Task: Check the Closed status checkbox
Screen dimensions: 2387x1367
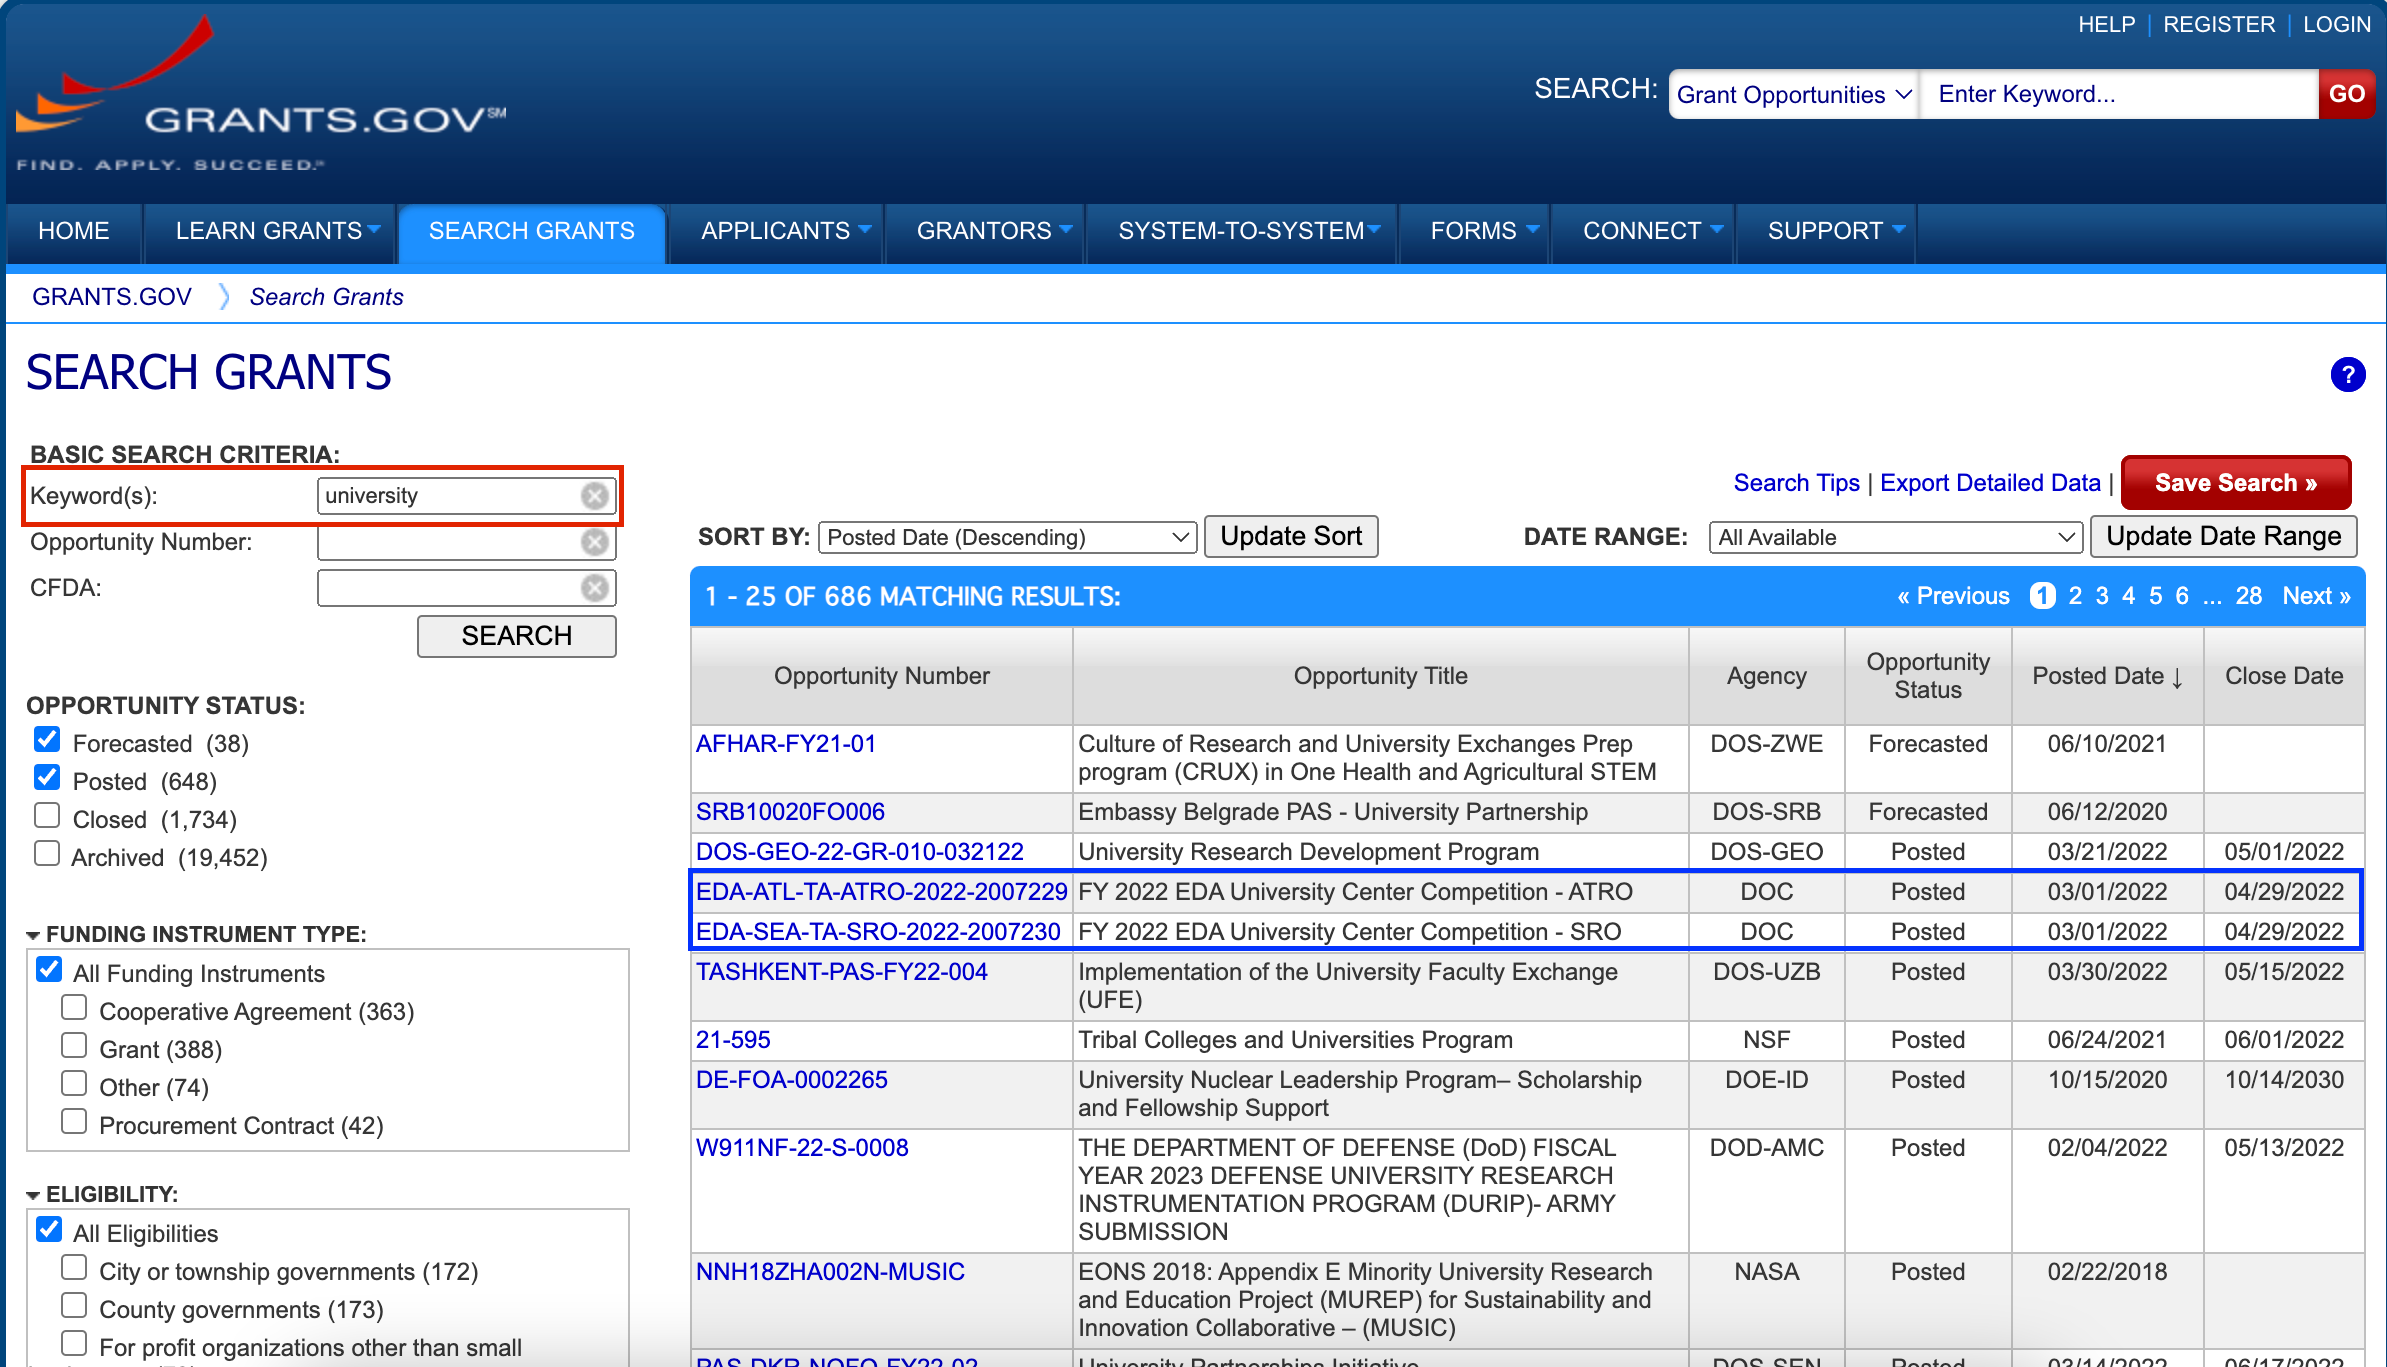Action: click(47, 816)
